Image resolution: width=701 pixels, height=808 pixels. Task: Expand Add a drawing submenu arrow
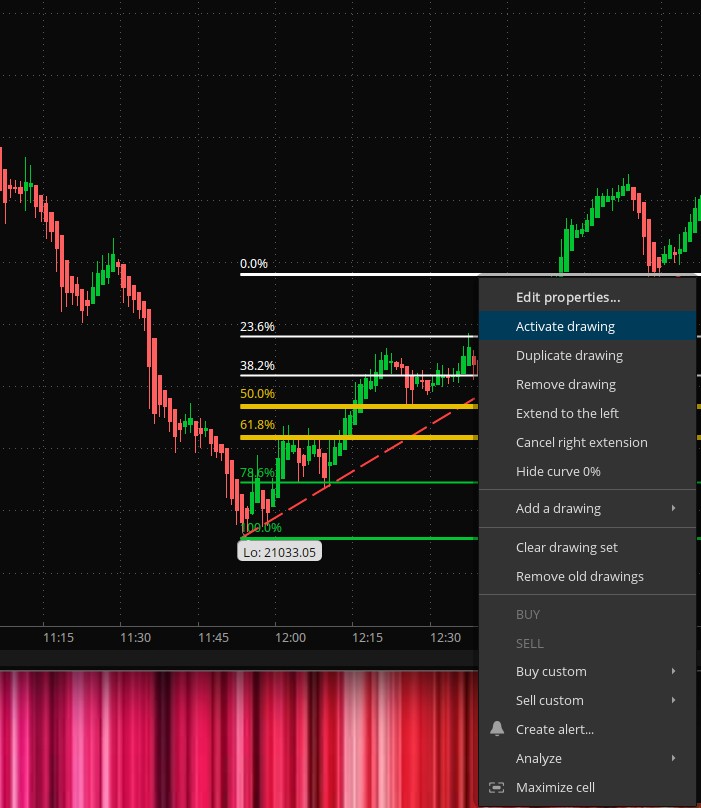click(x=674, y=509)
